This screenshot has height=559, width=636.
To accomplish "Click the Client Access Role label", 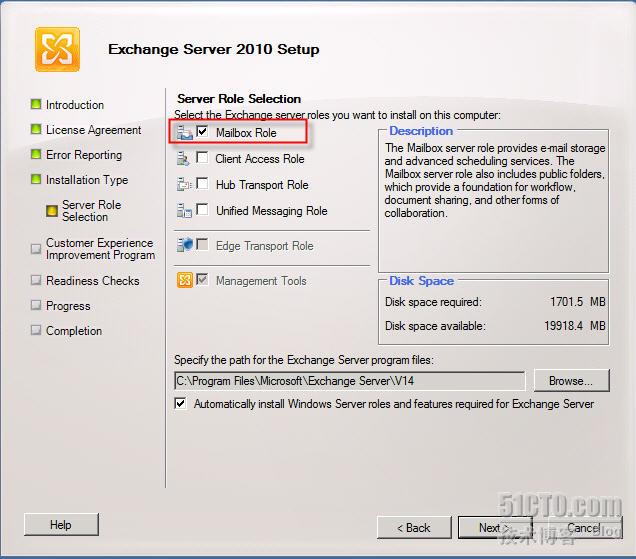I will point(260,159).
